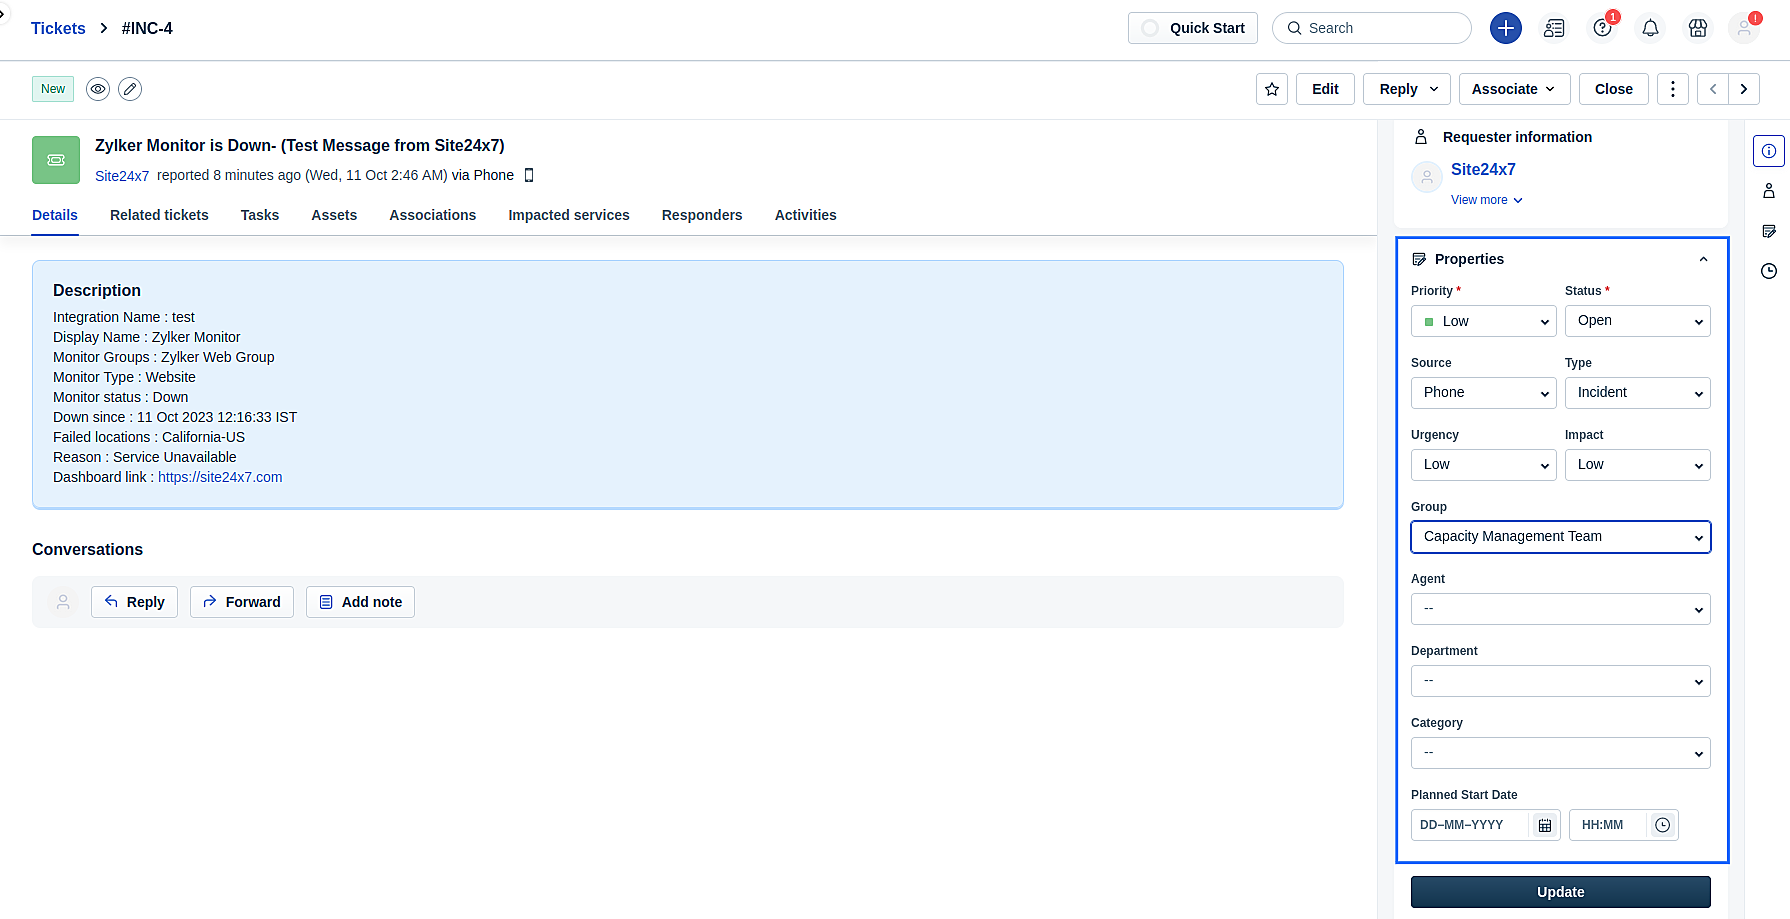Click inside the Search field
Viewport: 1790px width, 919px height.
(x=1371, y=28)
